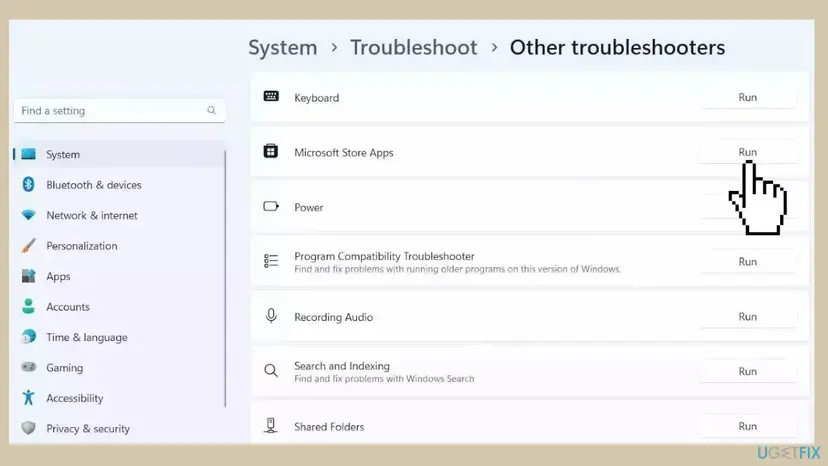Click the search magnifier in Find a setting
The width and height of the screenshot is (828, 466).
pyautogui.click(x=211, y=110)
